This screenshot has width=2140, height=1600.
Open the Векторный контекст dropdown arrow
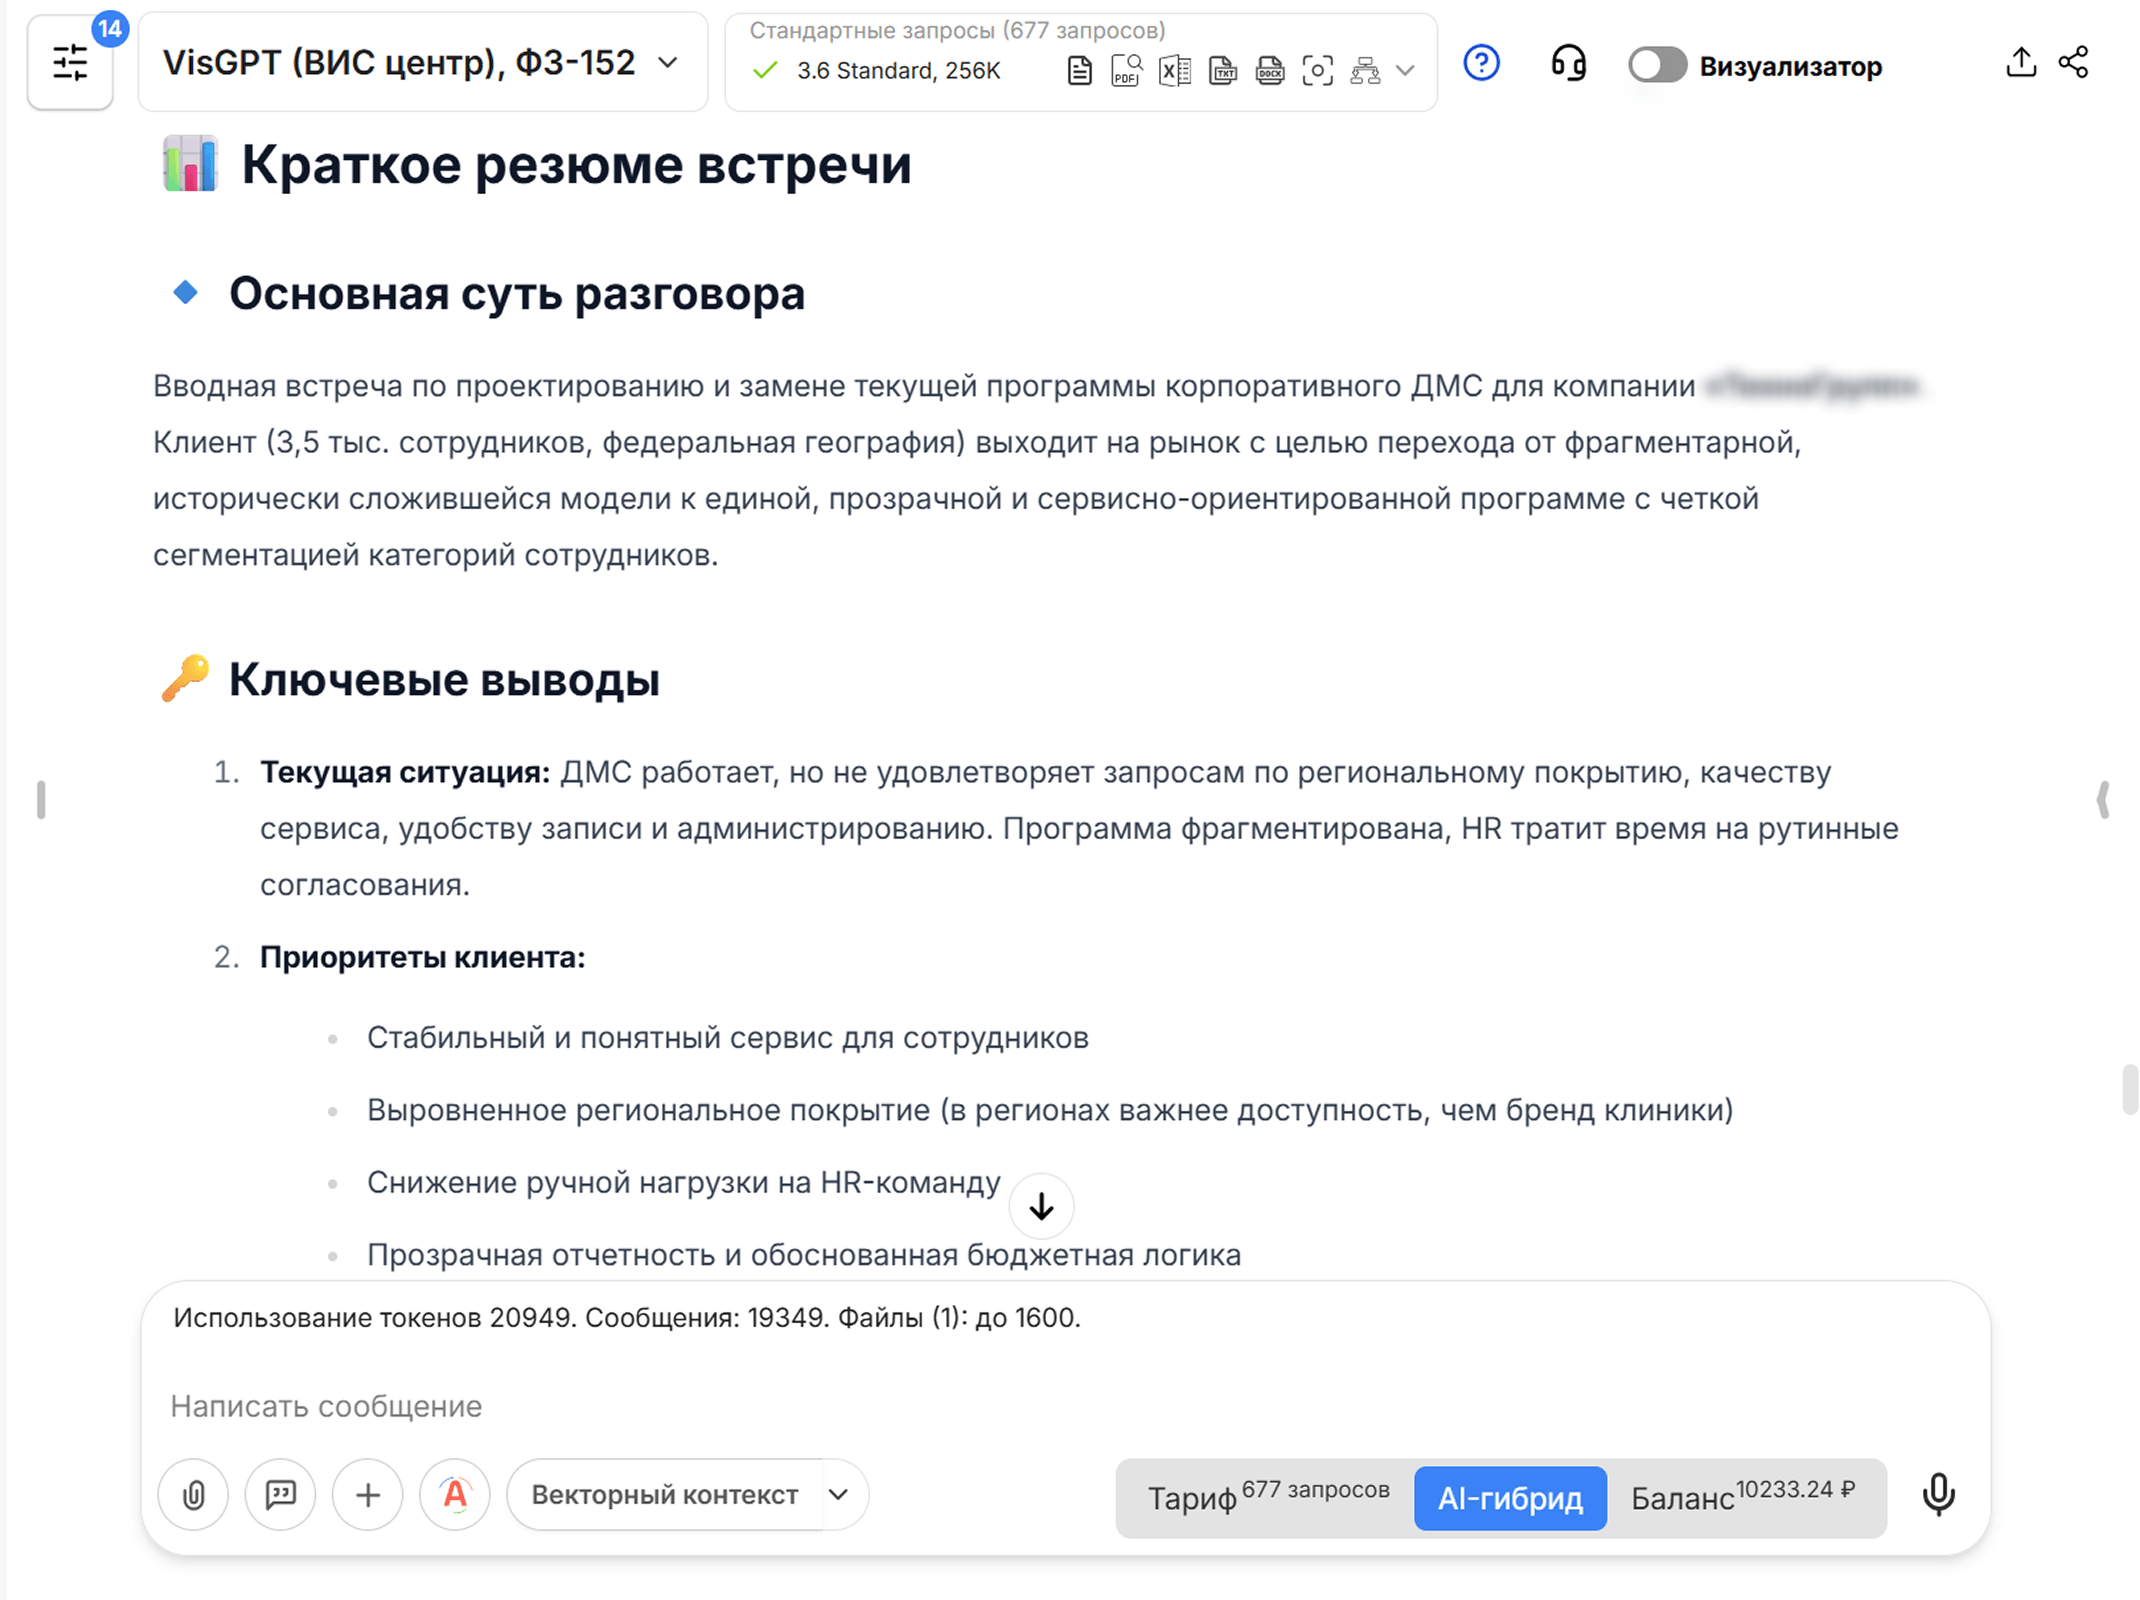(x=839, y=1494)
